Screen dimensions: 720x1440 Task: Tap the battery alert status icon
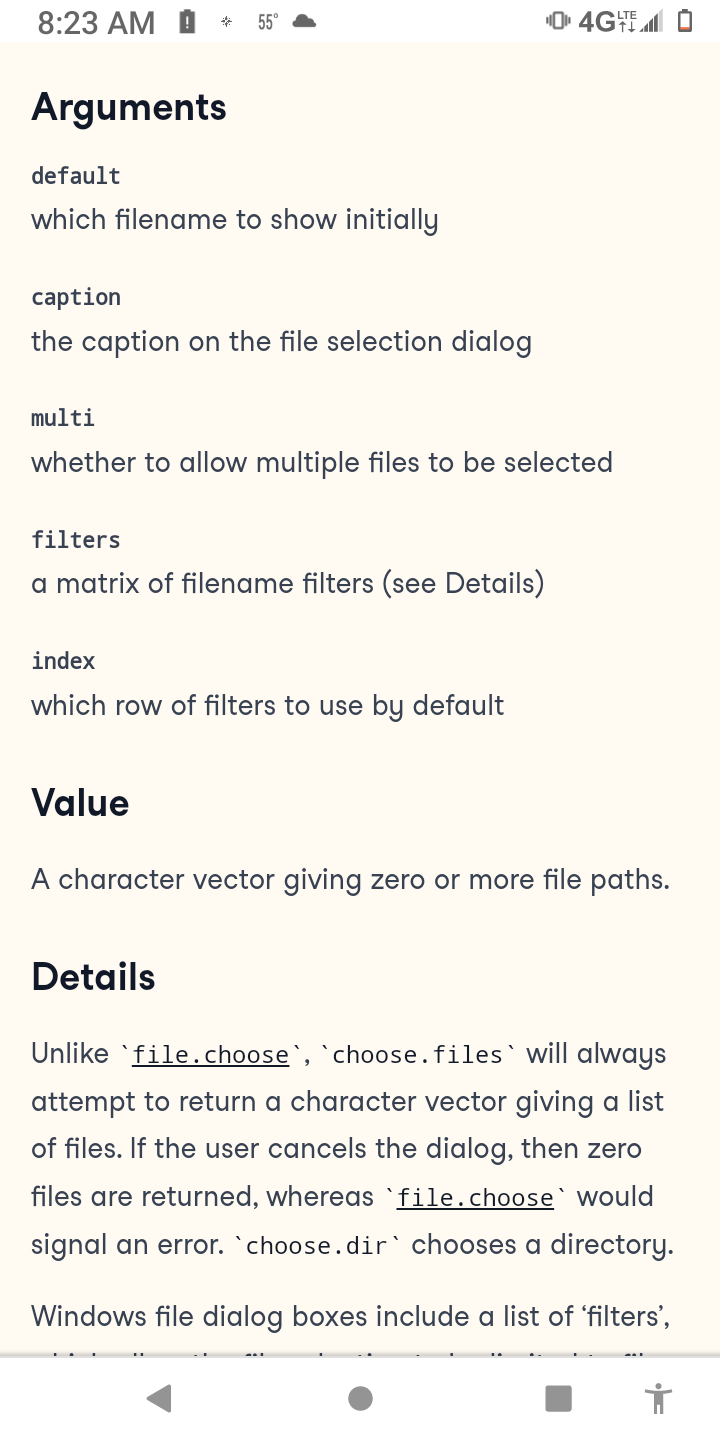click(186, 21)
